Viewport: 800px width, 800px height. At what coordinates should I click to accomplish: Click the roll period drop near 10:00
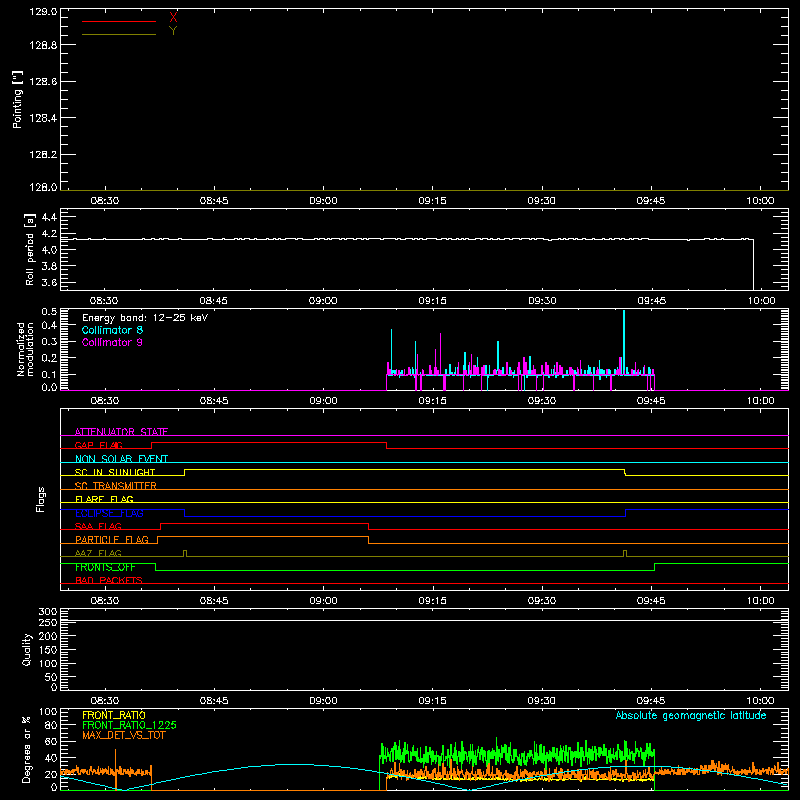(753, 264)
